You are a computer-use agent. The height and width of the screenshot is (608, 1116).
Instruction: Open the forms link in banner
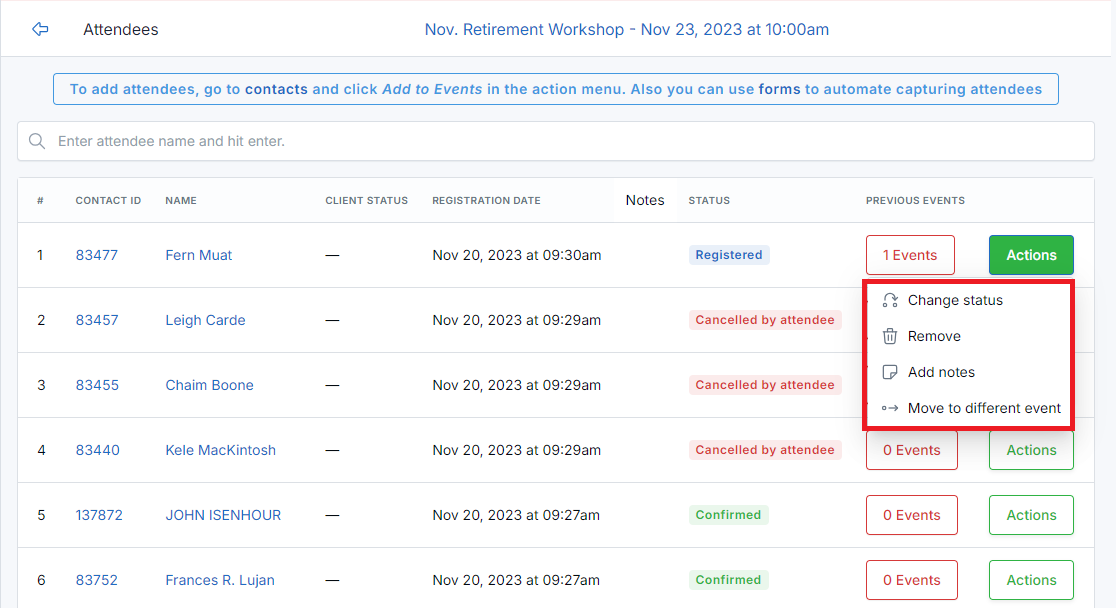(x=779, y=89)
